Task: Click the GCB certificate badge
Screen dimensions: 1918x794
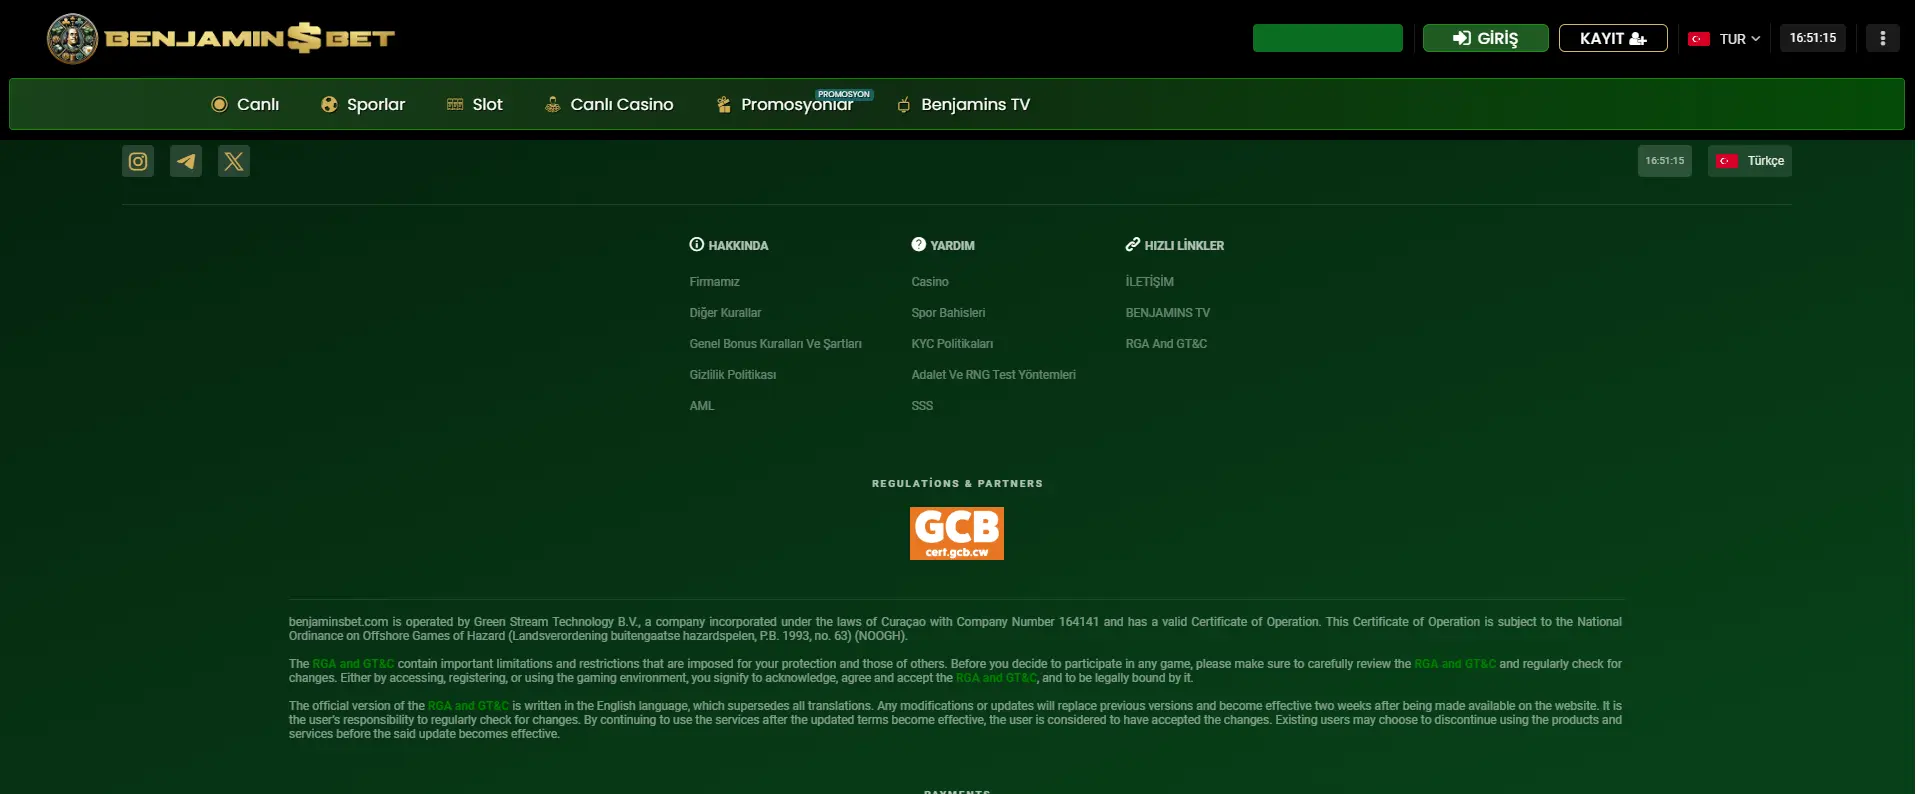Action: tap(956, 533)
